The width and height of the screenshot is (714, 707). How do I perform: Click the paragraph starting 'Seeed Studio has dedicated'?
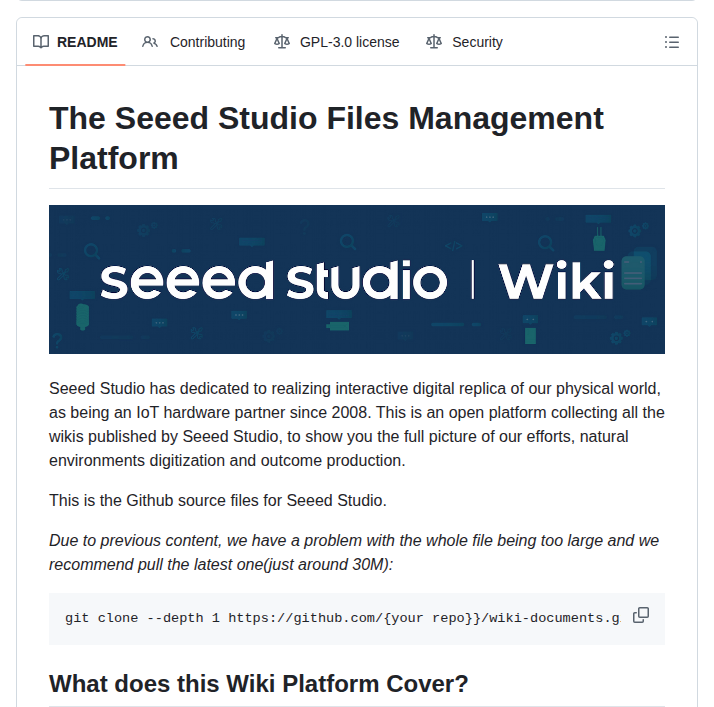pyautogui.click(x=357, y=424)
